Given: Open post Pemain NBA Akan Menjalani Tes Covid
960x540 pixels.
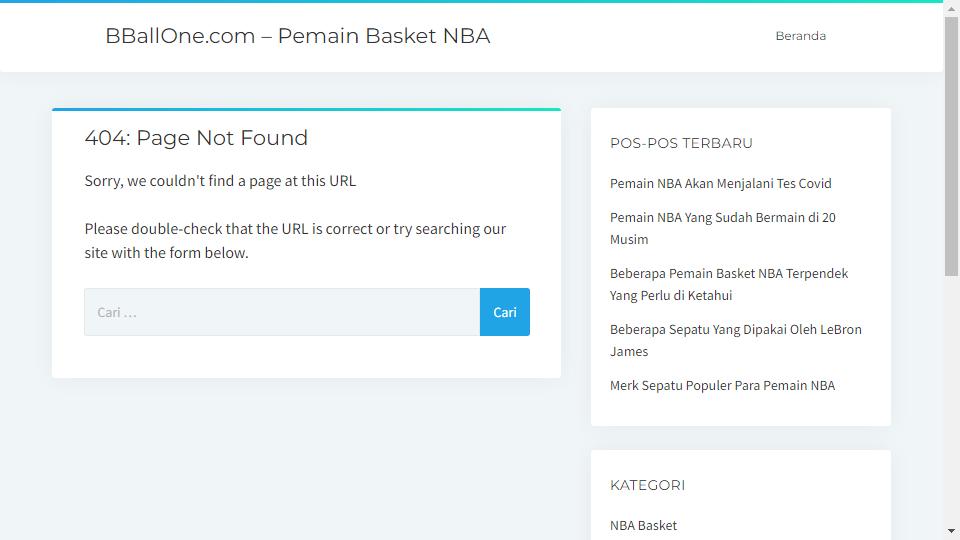Looking at the screenshot, I should click(x=720, y=184).
